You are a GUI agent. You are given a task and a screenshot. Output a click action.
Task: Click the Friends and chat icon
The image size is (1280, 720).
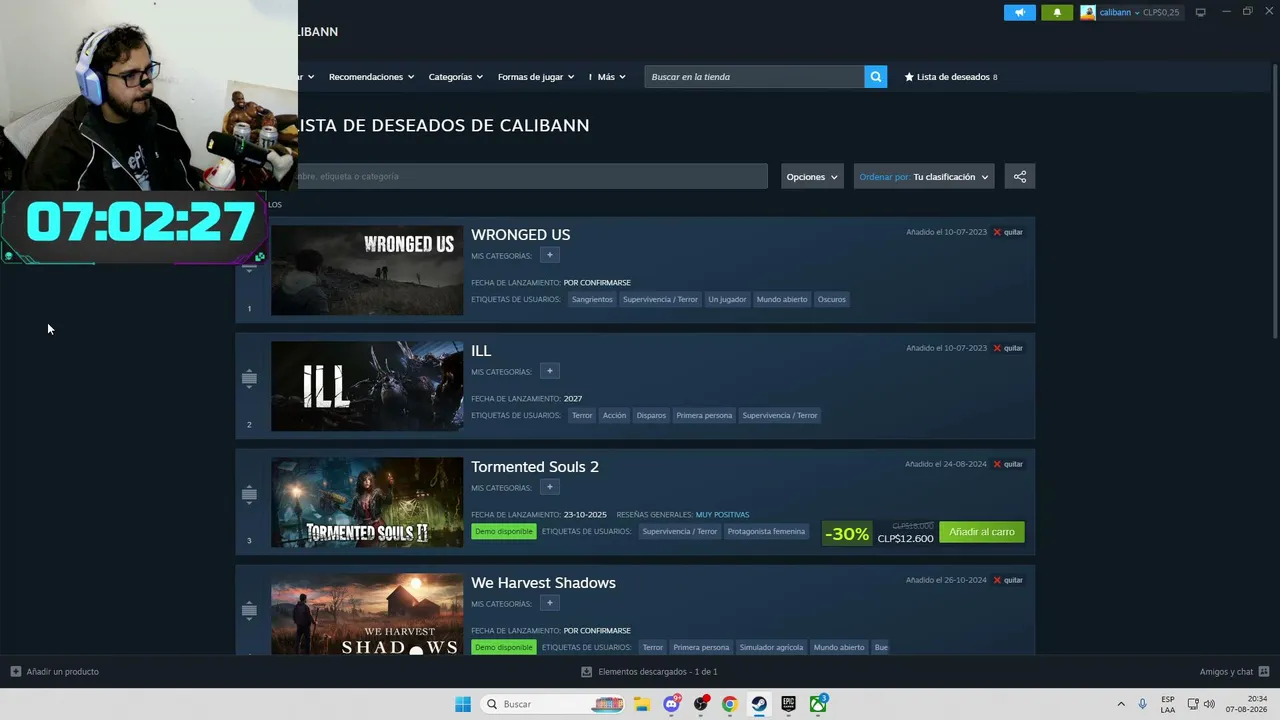click(x=1263, y=672)
